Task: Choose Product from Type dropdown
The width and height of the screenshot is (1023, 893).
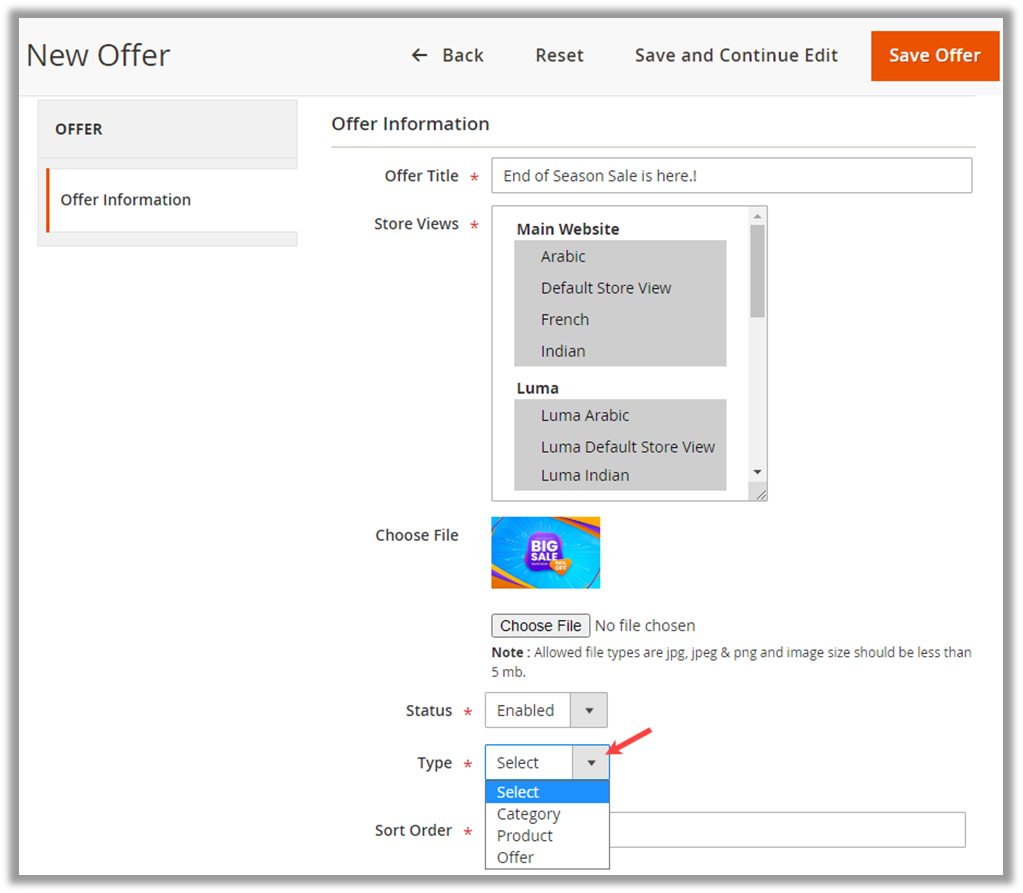Action: [525, 836]
